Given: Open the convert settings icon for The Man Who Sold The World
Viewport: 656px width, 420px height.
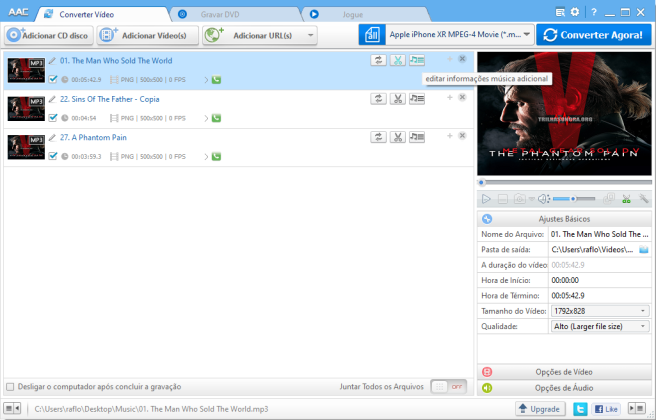Looking at the screenshot, I should coord(378,60).
